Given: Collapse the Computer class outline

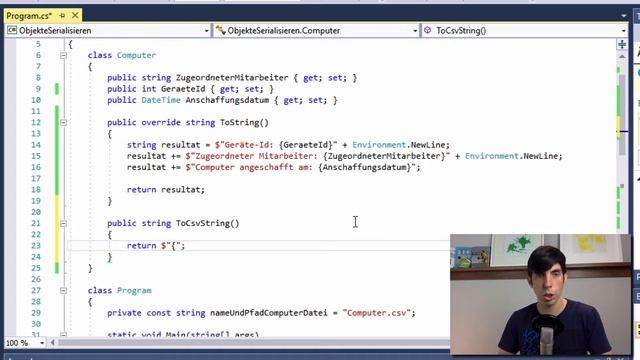Looking at the screenshot, I should pyautogui.click(x=63, y=55).
